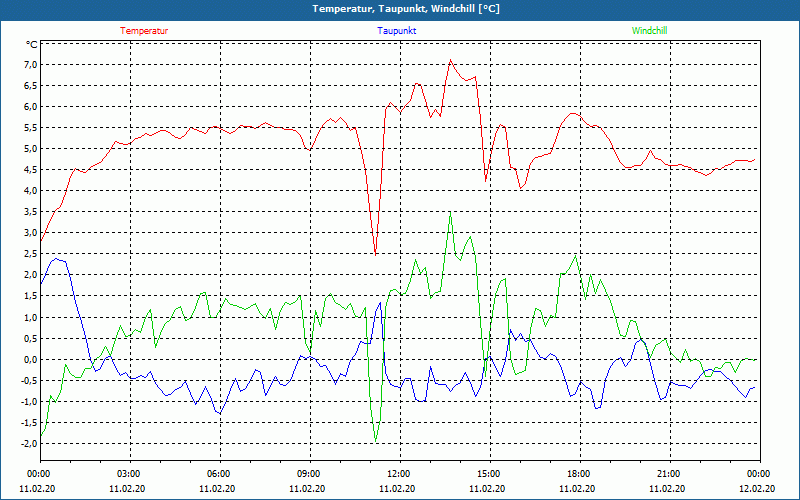Click the 12.02.20 date label

(x=757, y=488)
